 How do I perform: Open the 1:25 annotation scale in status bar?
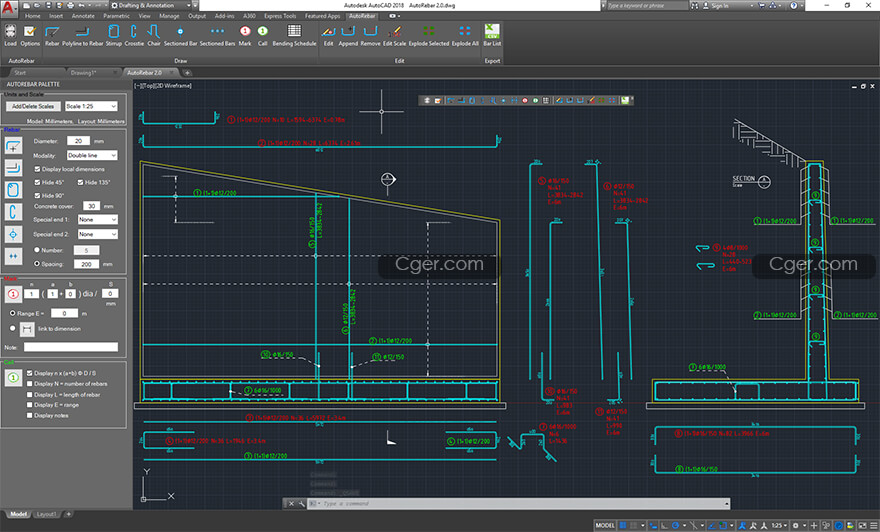(x=779, y=525)
